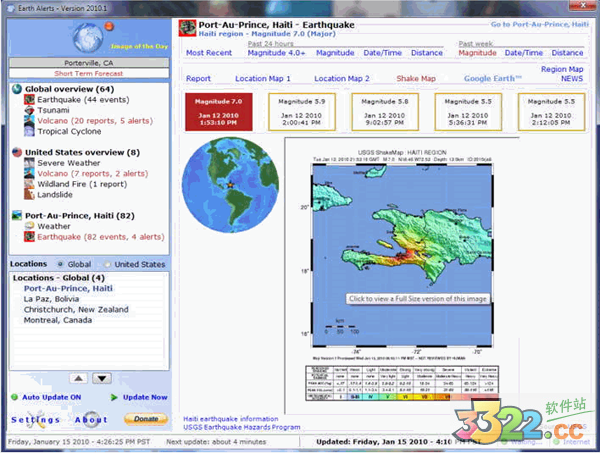The width and height of the screenshot is (600, 453).
Task: Open Haiti earthquake information link
Action: pyautogui.click(x=231, y=419)
